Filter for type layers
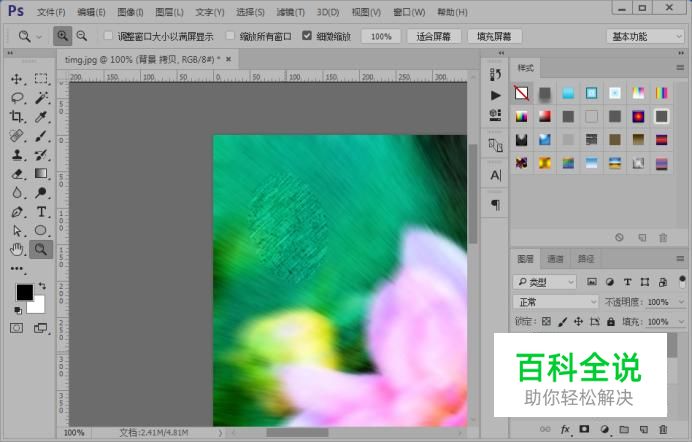Screen dimensions: 692x442 pyautogui.click(x=628, y=282)
